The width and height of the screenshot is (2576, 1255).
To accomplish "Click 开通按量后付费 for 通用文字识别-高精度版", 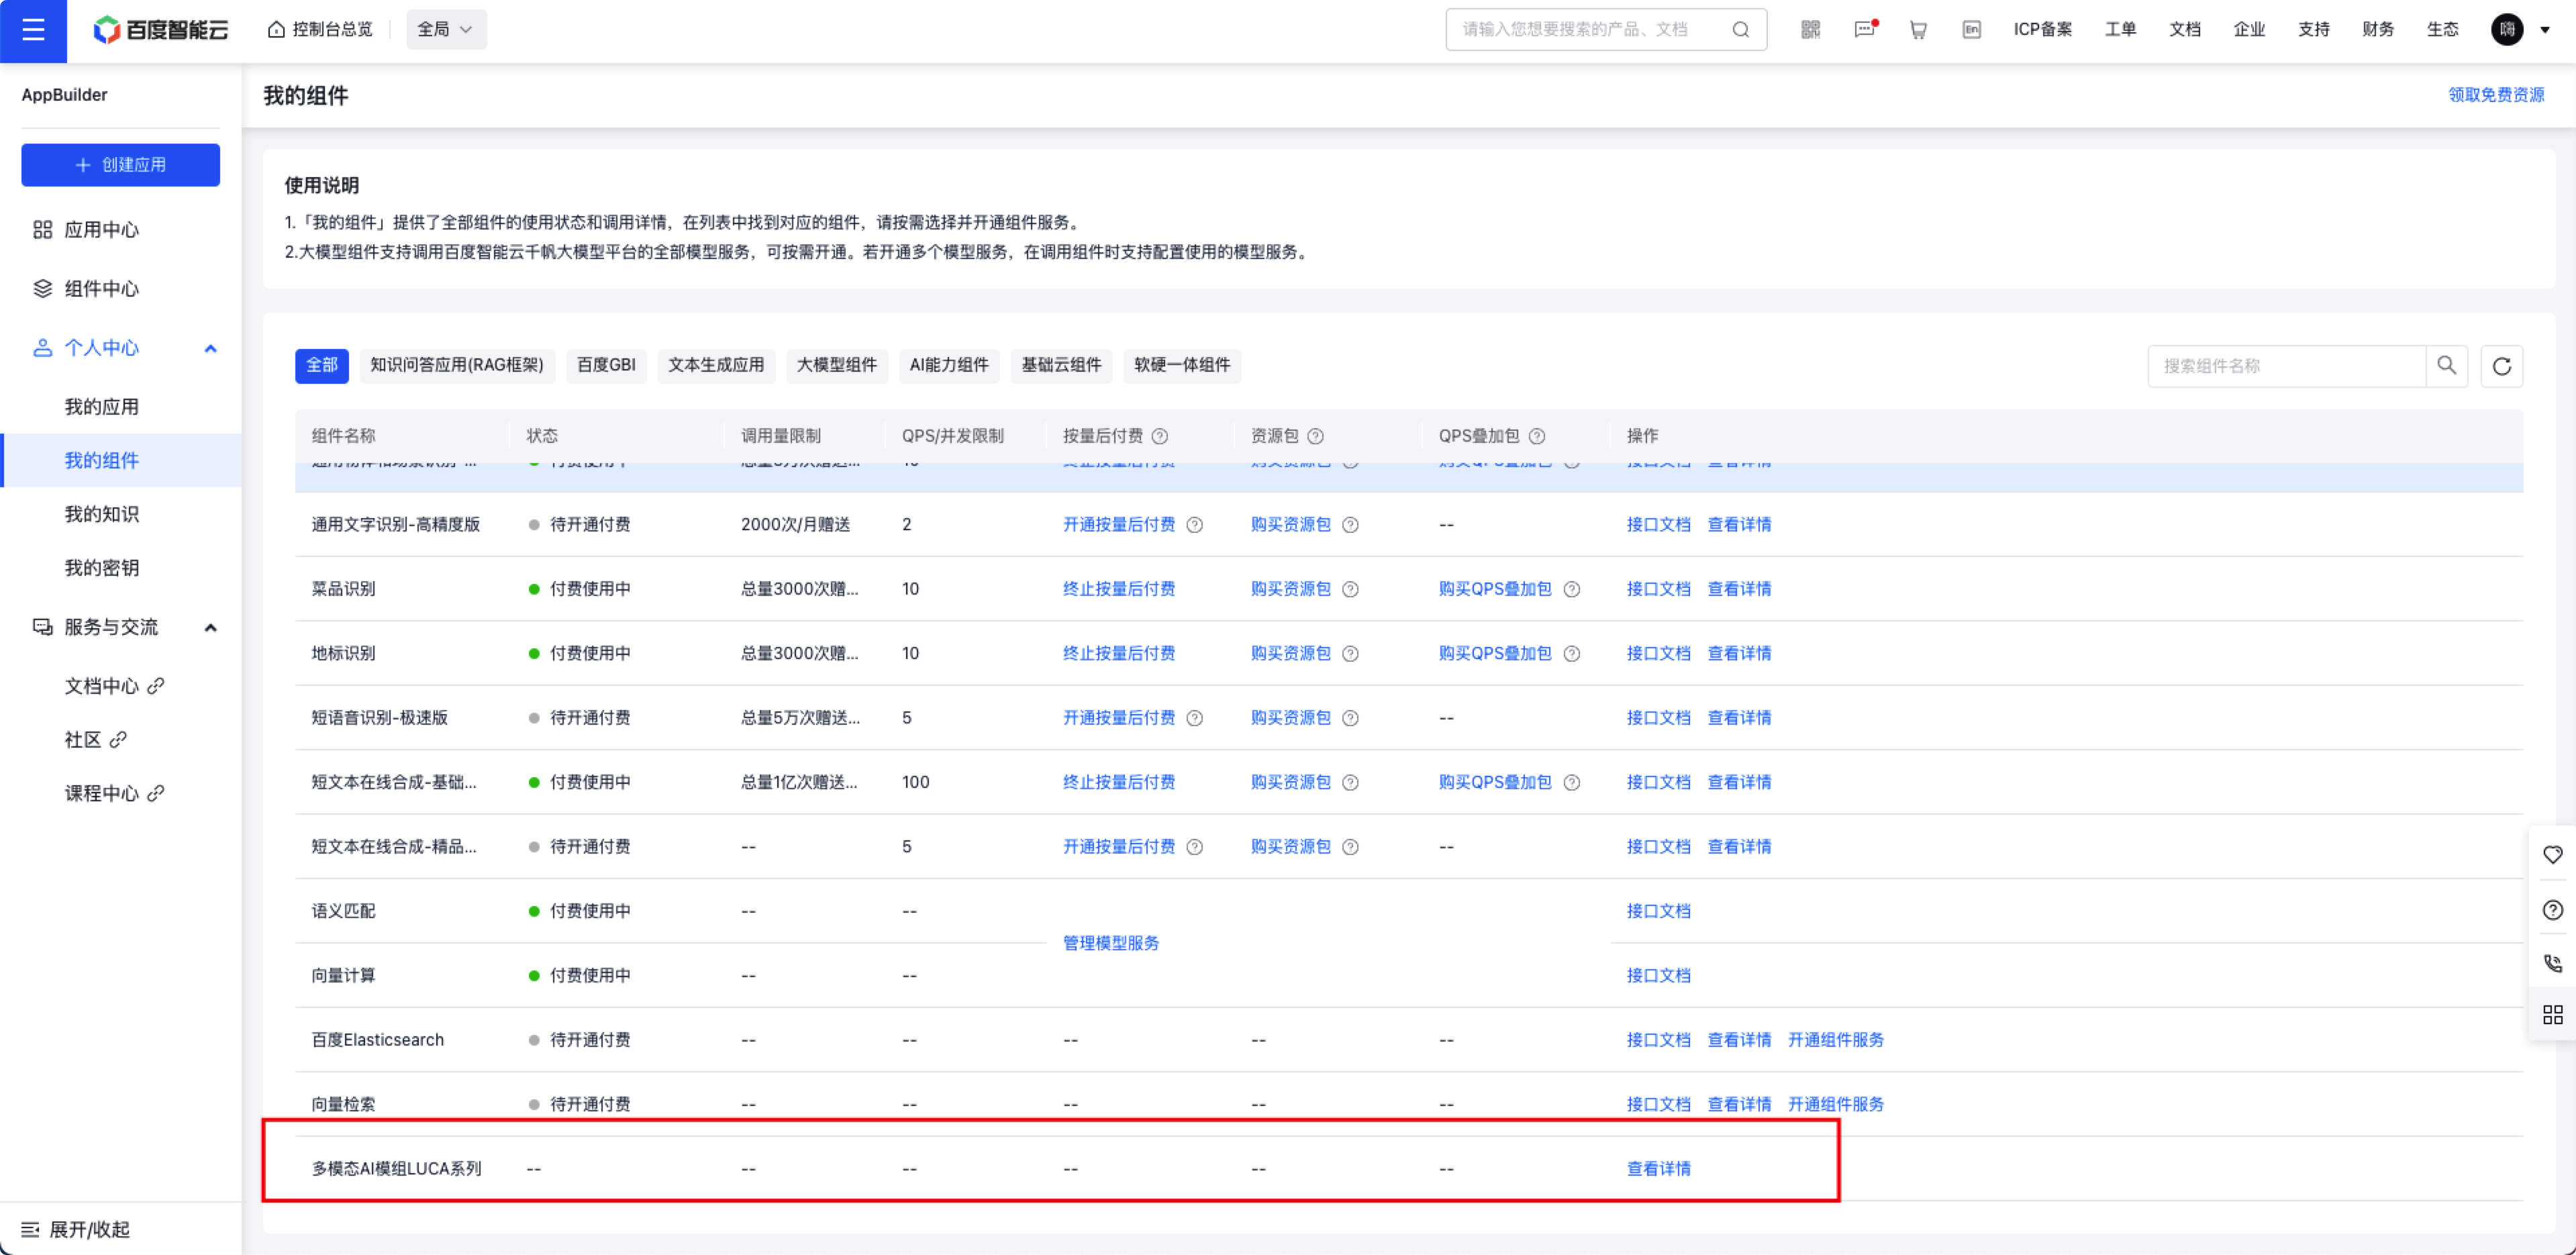I will (1119, 525).
